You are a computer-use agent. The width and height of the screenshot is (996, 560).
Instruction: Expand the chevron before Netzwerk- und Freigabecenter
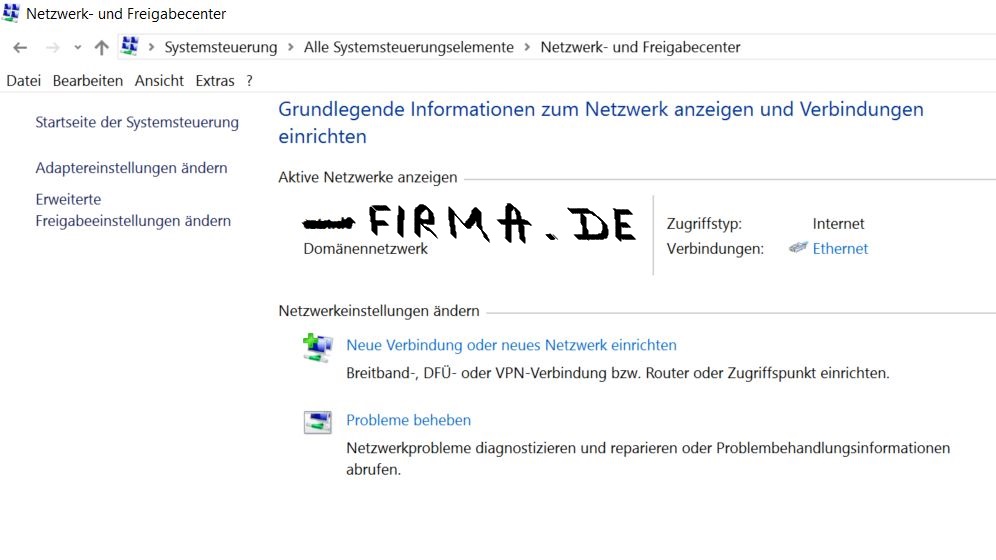[x=527, y=47]
